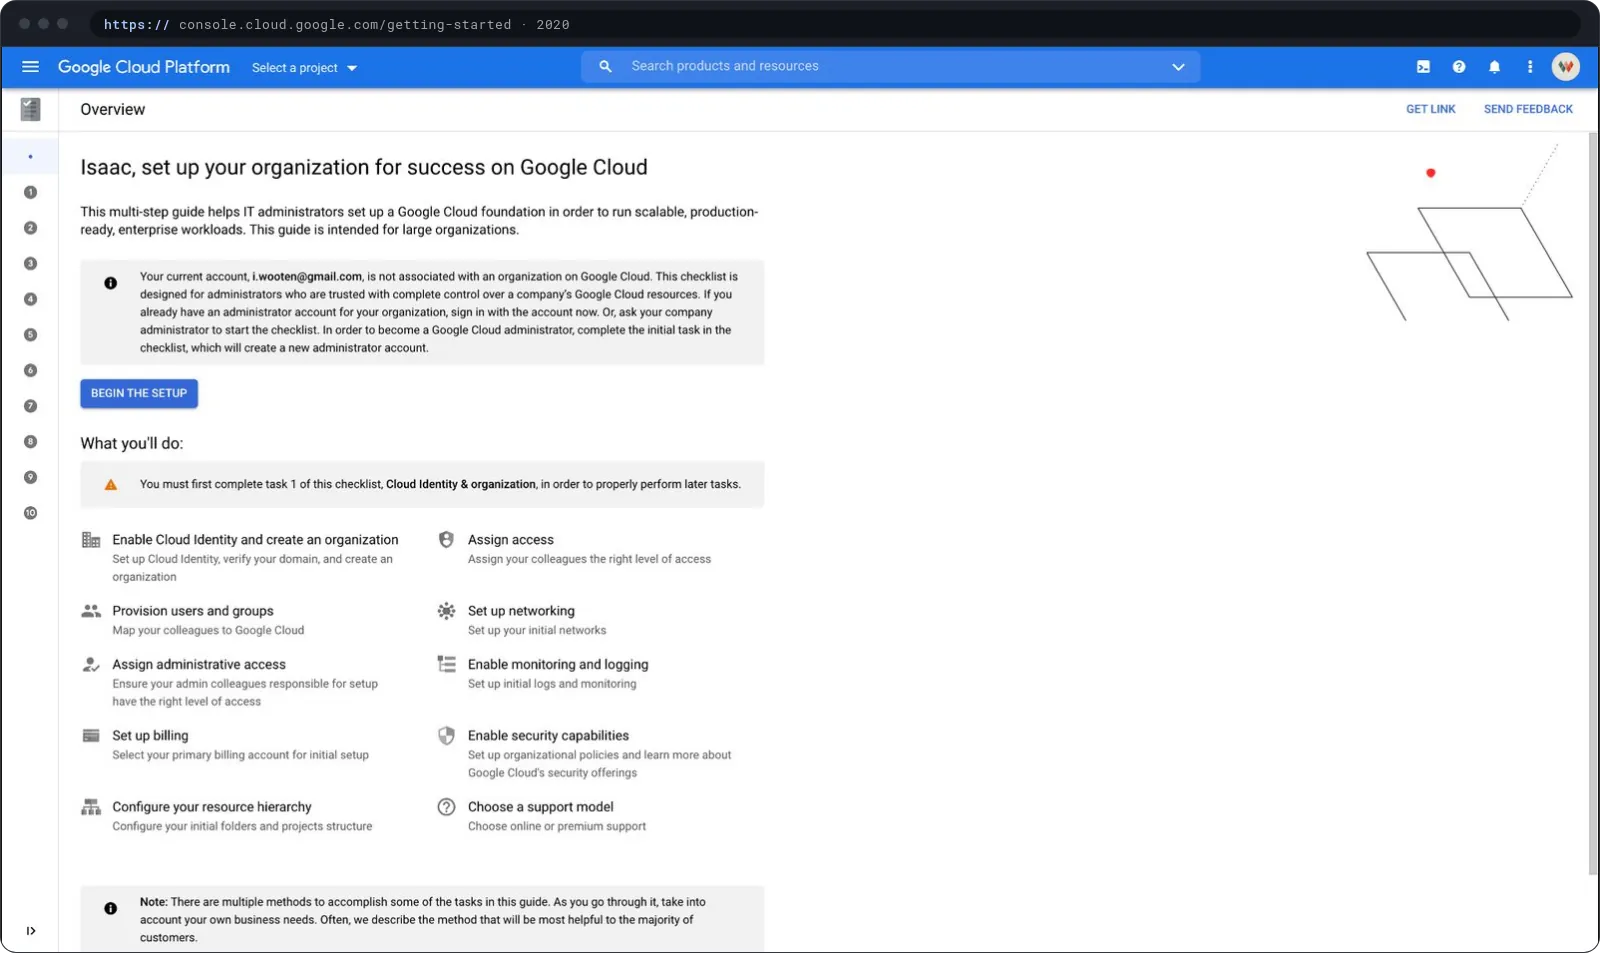Viewport: 1600px width, 953px height.
Task: Click the browser address bar URL
Action: 336,24
